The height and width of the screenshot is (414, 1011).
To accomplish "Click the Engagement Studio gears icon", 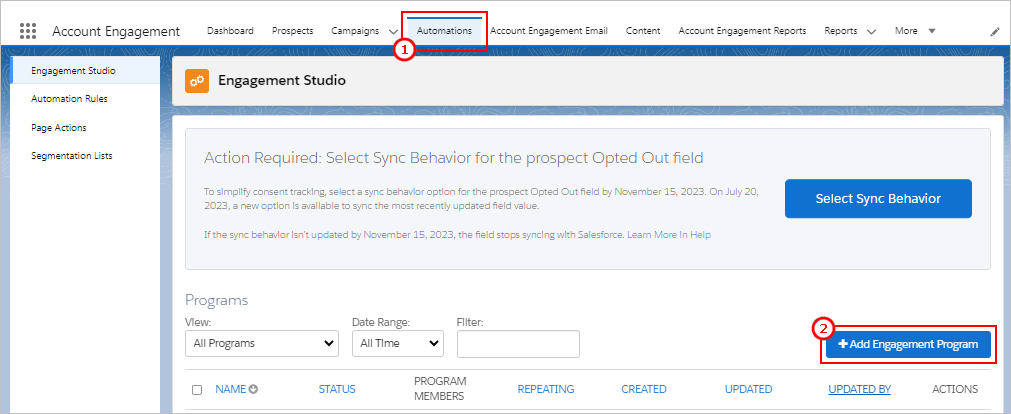I will coord(197,81).
